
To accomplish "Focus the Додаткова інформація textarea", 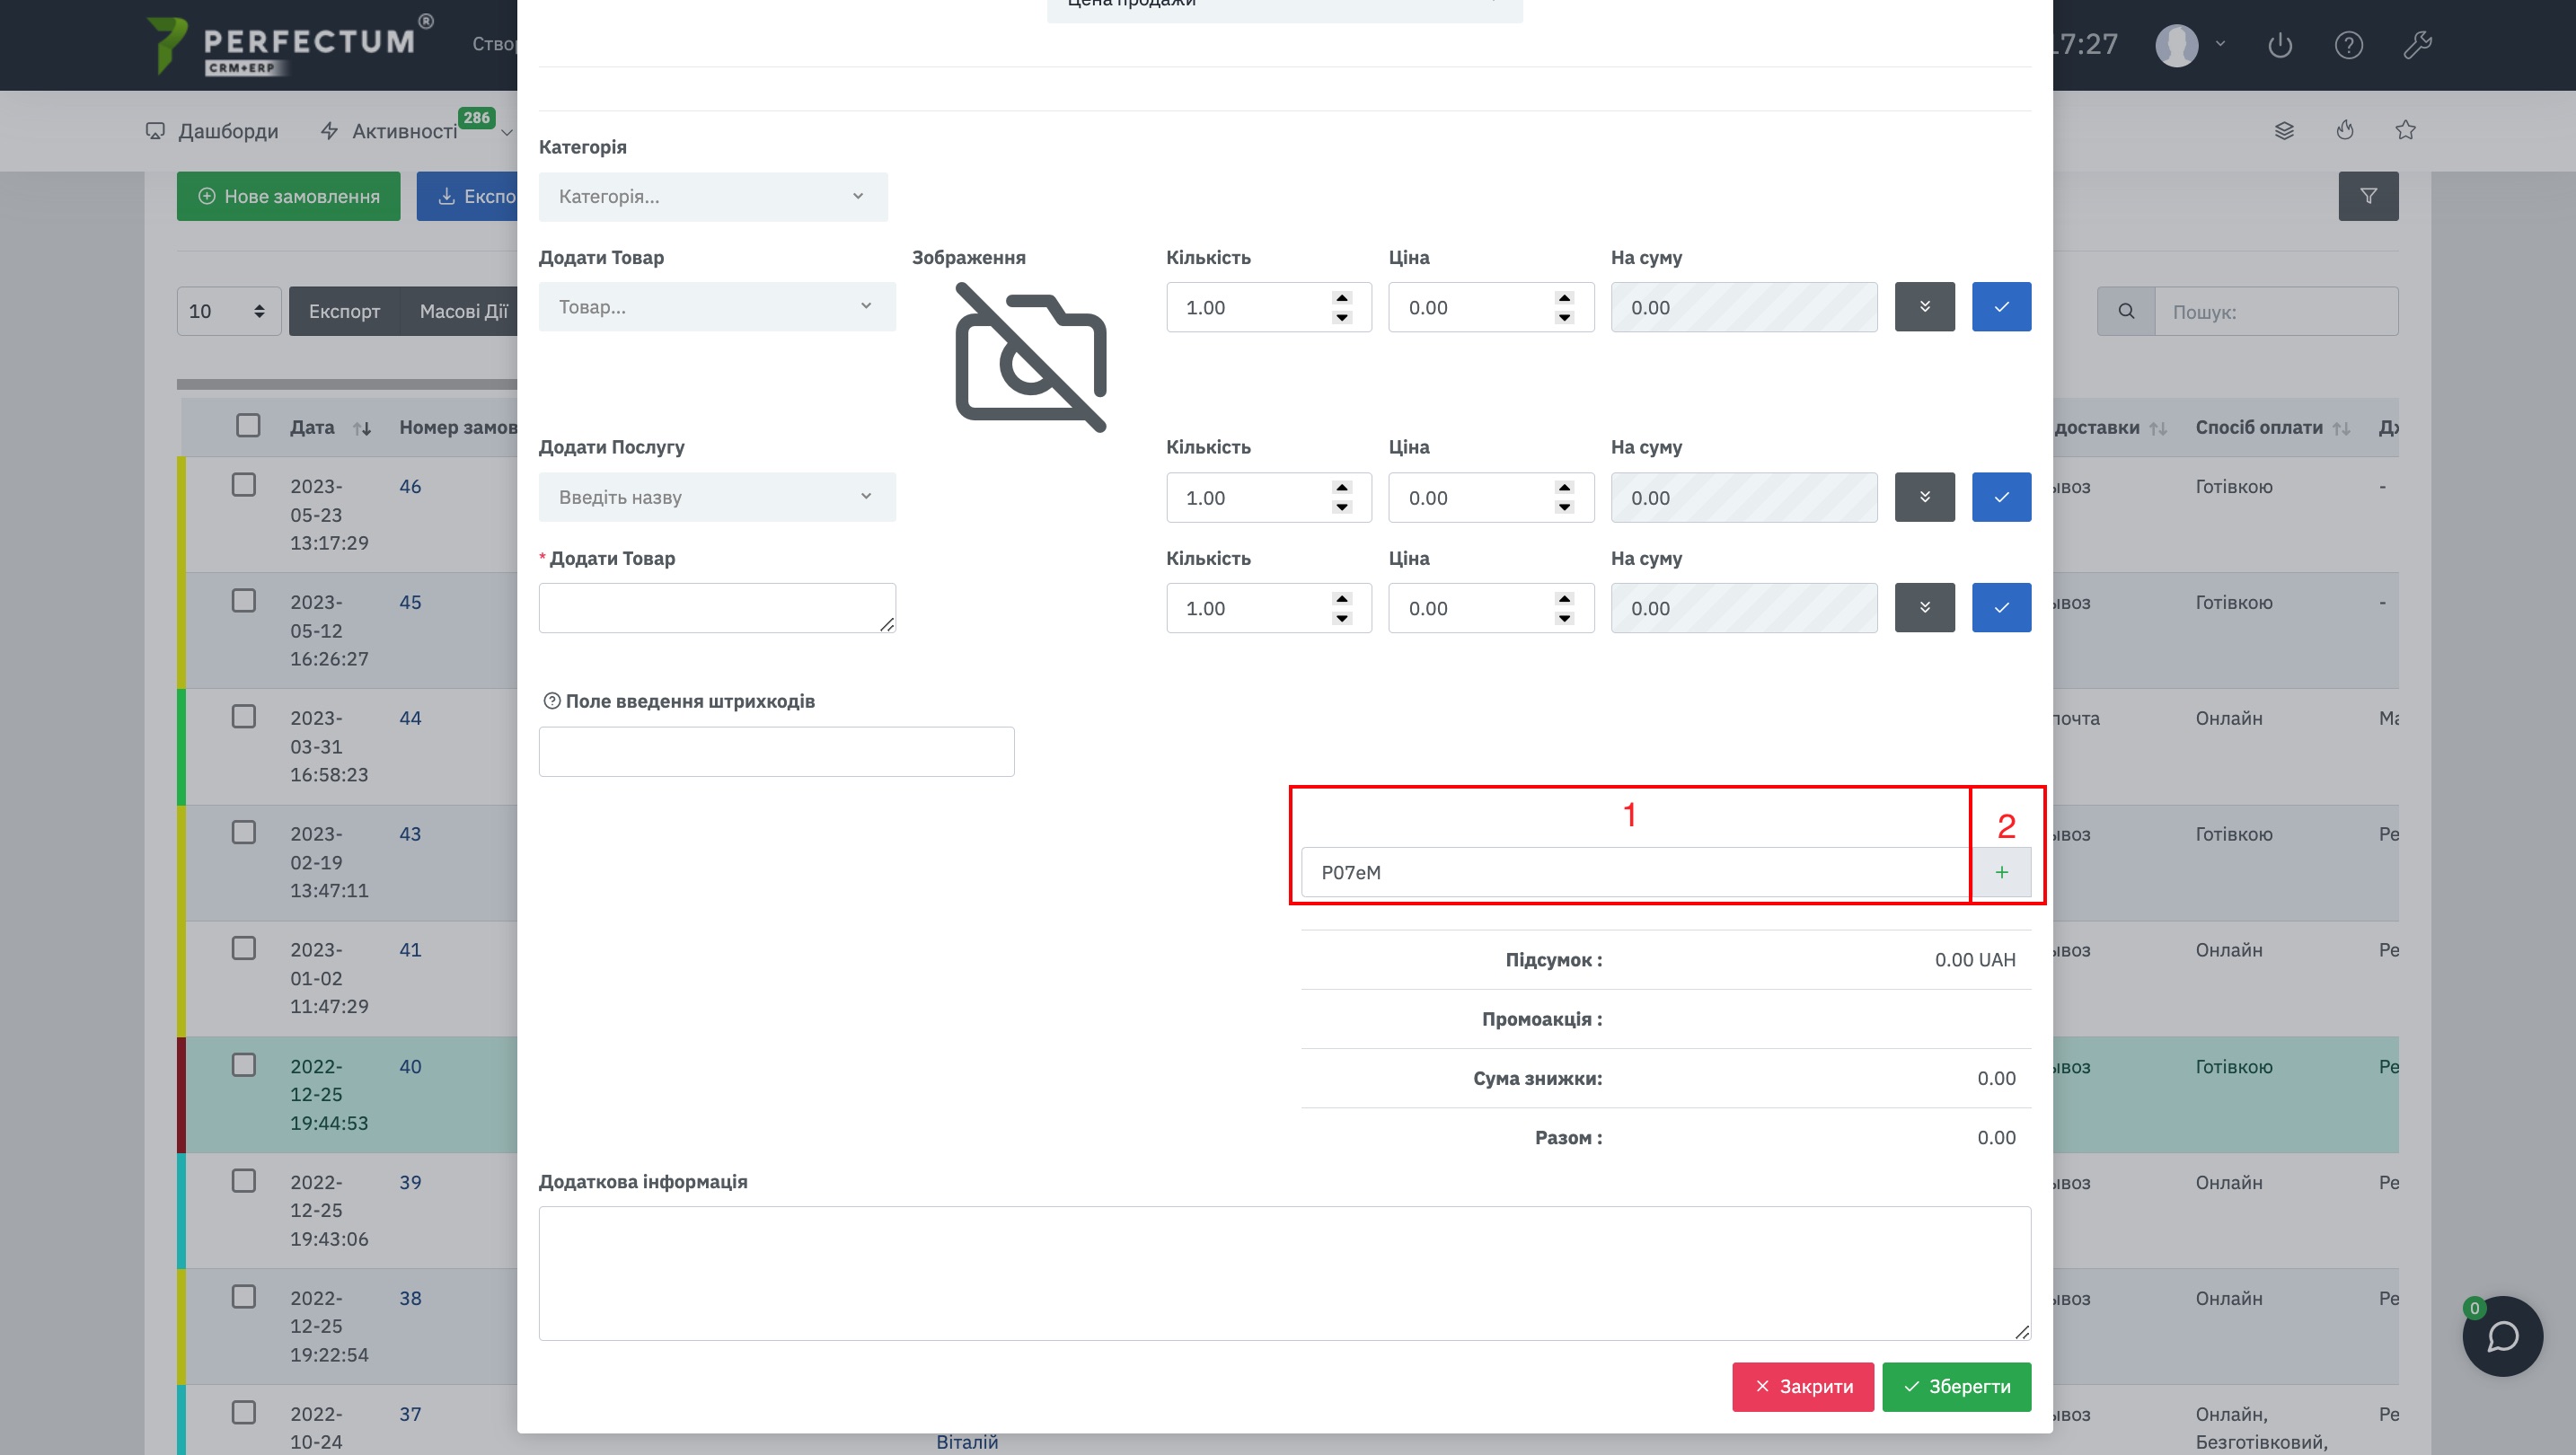I will 1285,1273.
